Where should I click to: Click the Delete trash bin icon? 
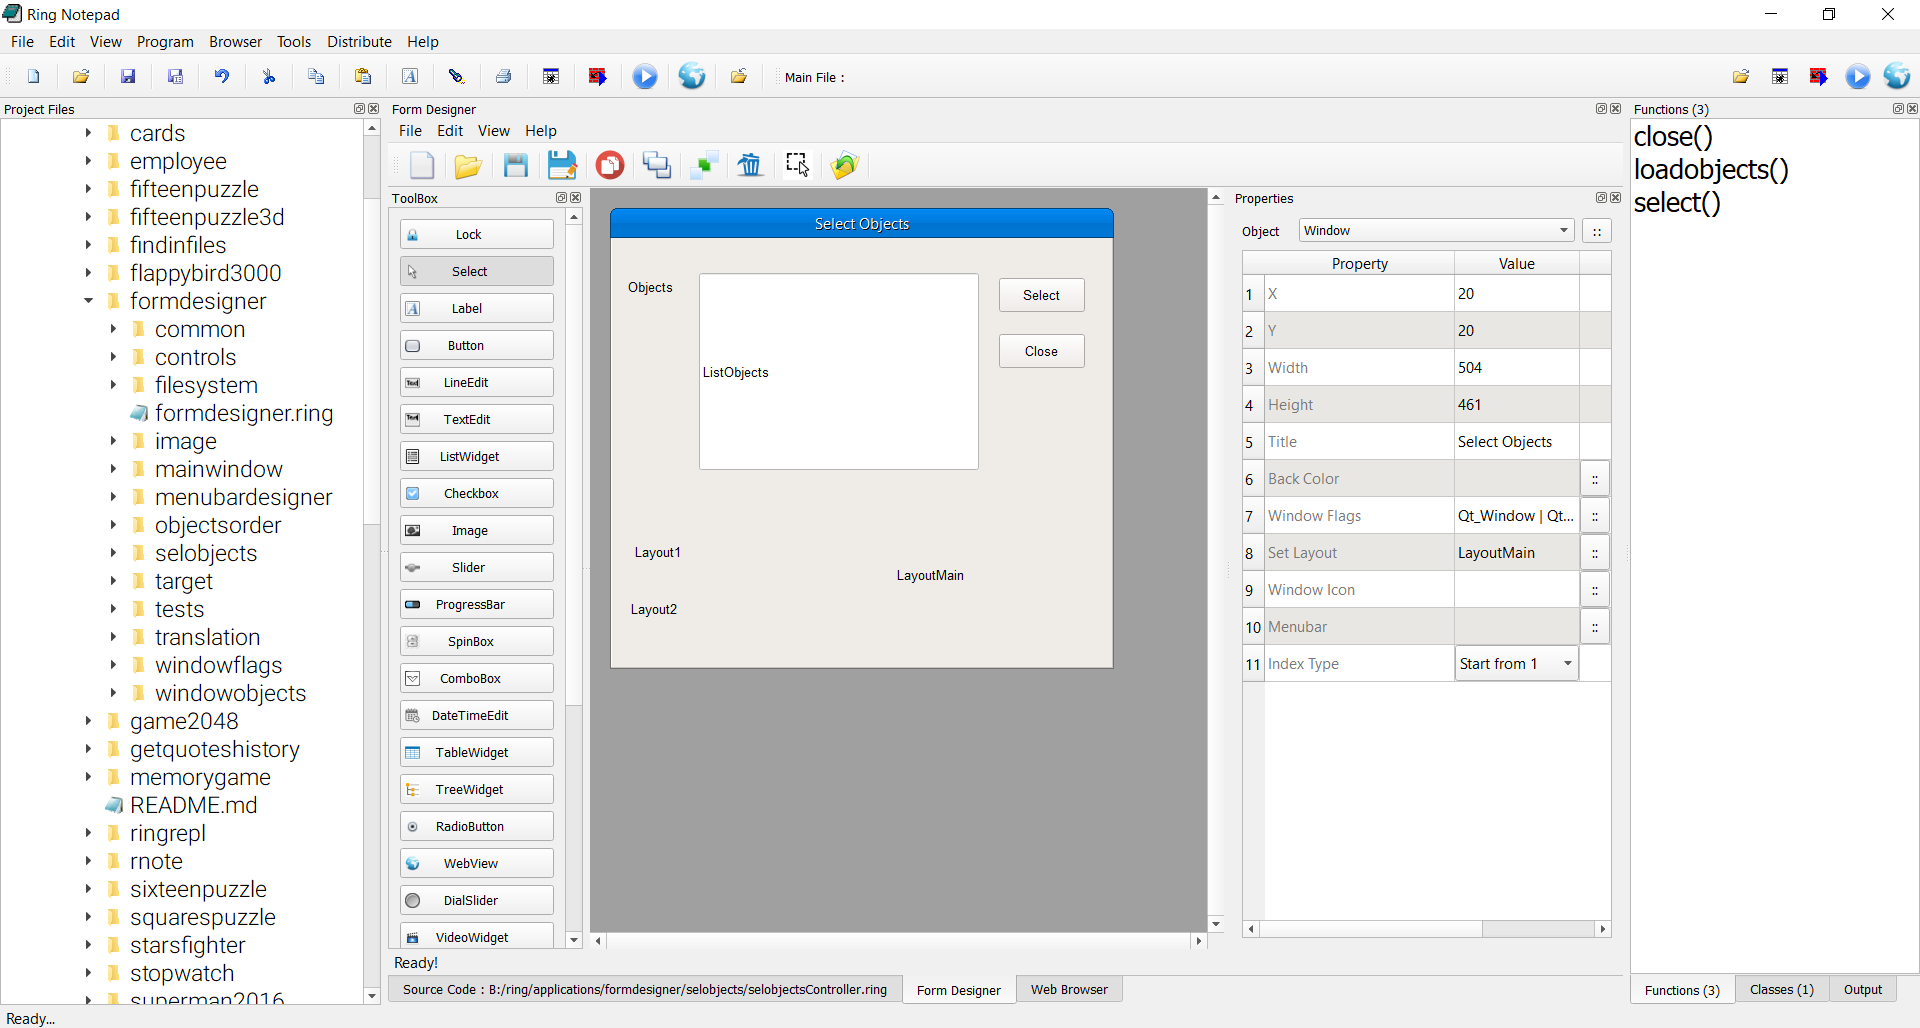pos(750,165)
